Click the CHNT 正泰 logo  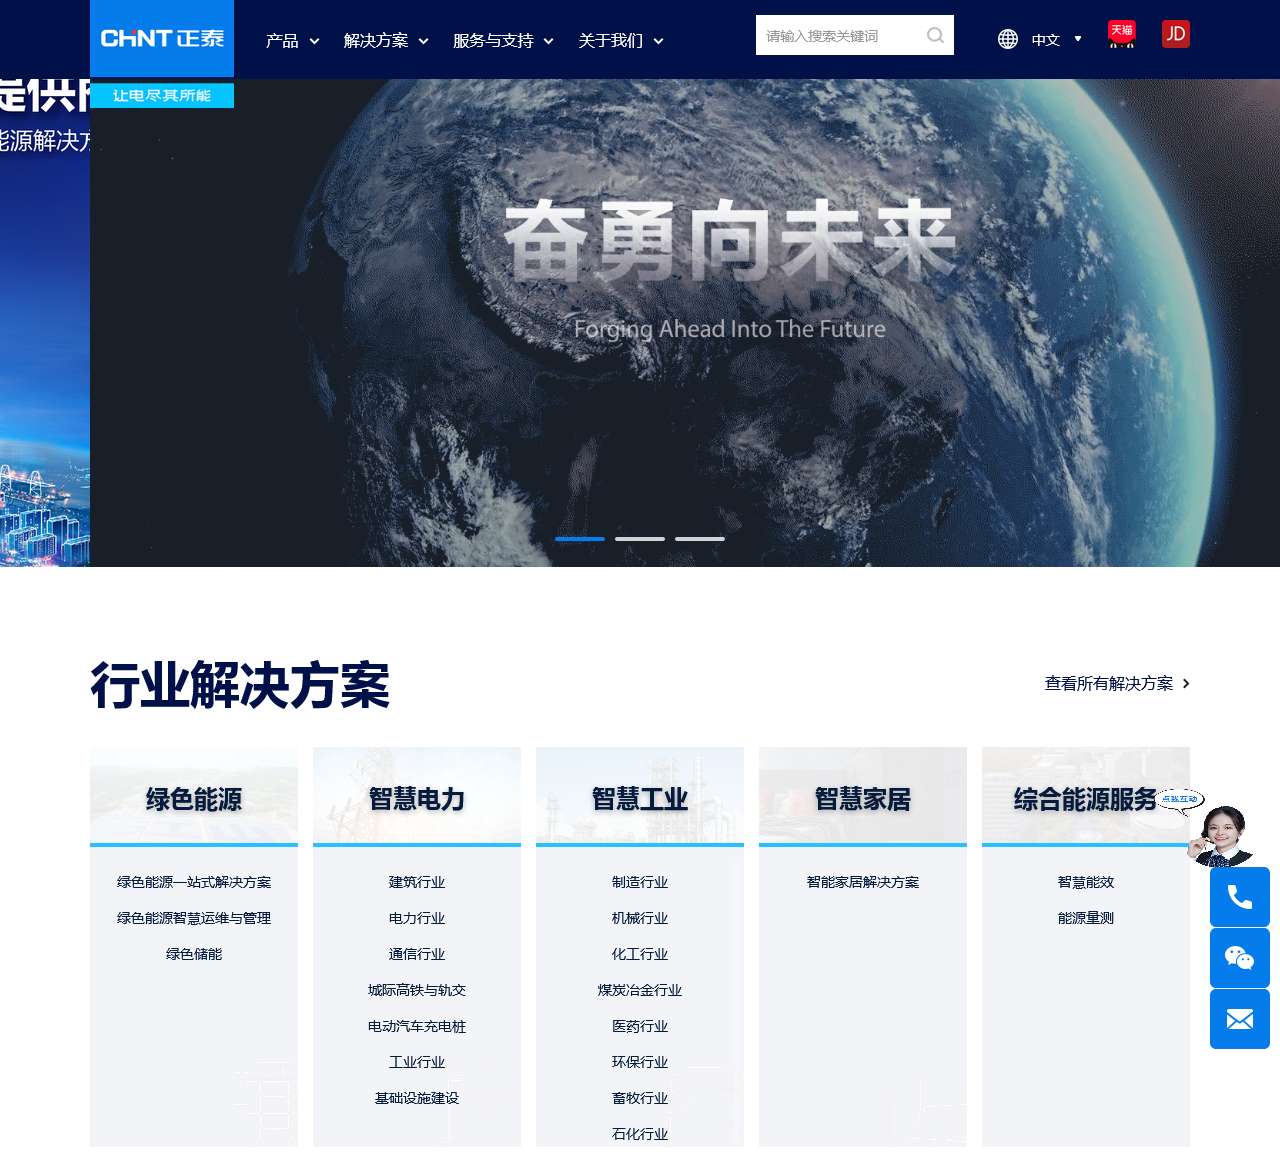point(162,38)
